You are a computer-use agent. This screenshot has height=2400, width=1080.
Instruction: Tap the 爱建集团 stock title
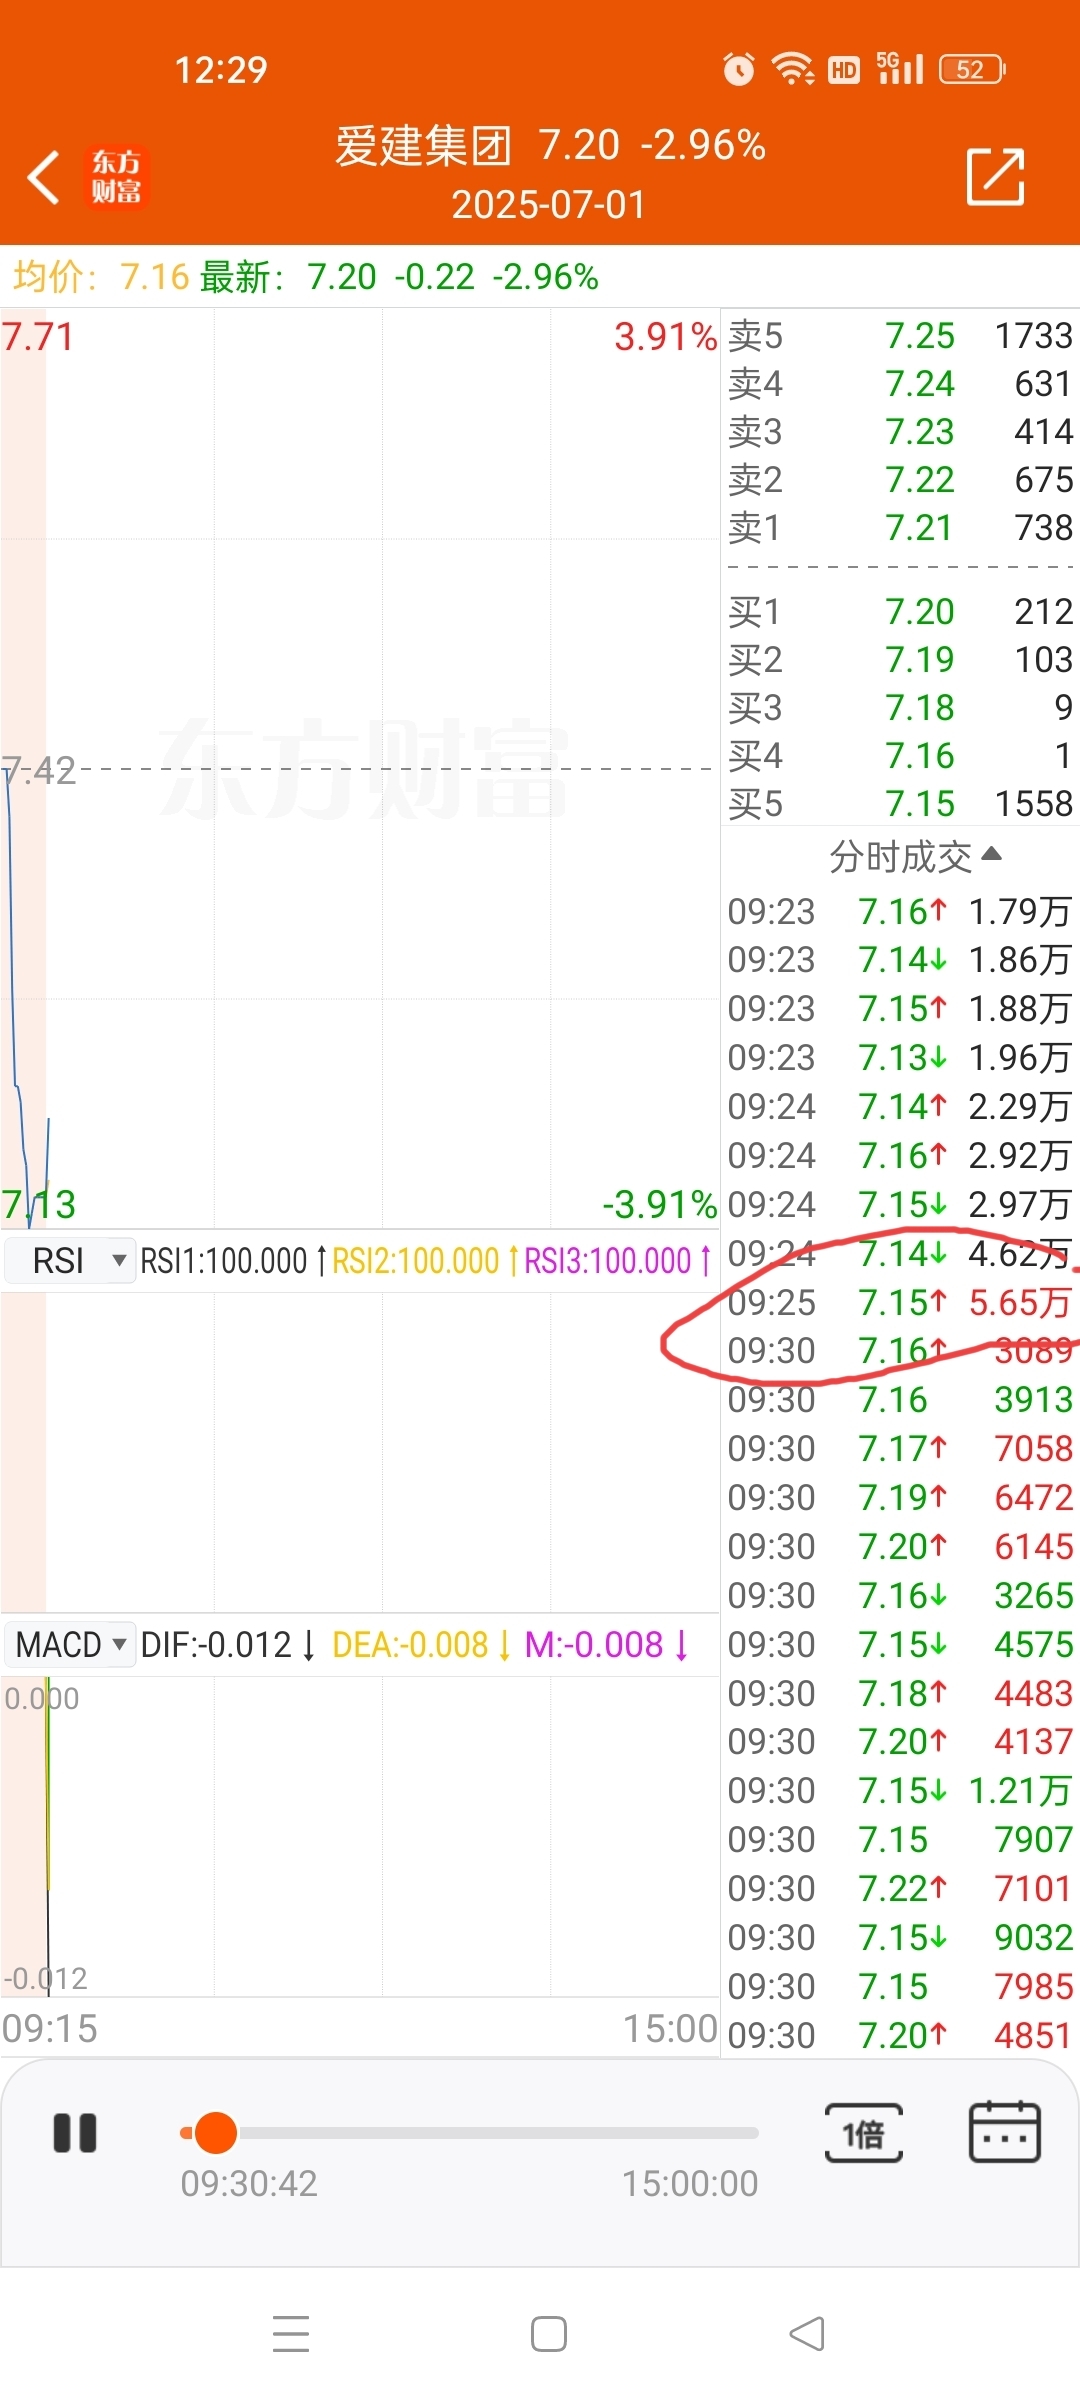423,146
